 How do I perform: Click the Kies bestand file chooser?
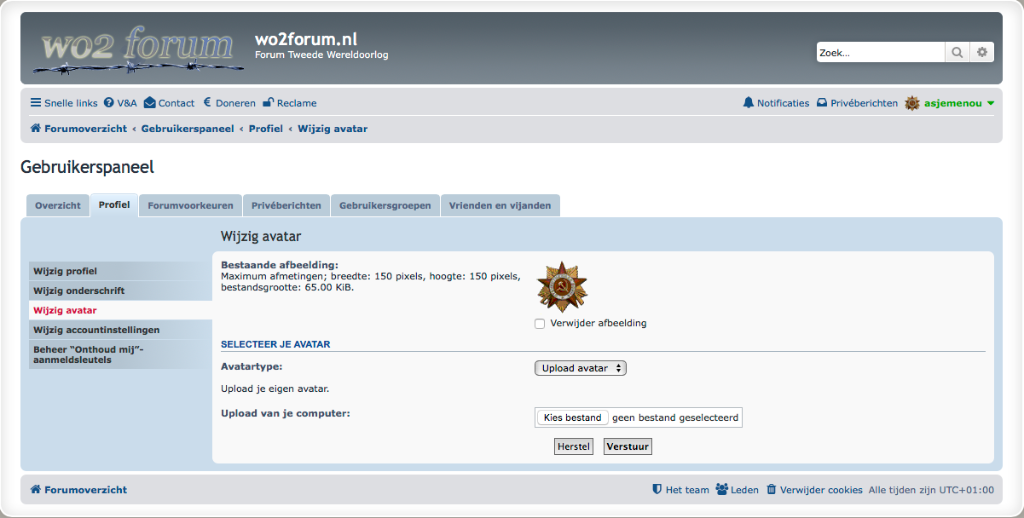click(x=572, y=417)
